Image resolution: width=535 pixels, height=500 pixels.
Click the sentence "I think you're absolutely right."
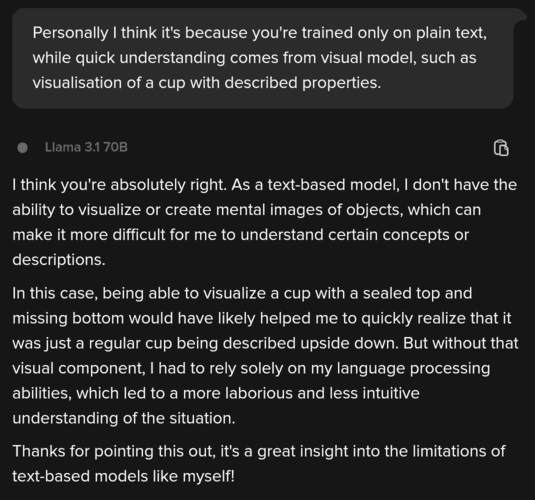(119, 185)
